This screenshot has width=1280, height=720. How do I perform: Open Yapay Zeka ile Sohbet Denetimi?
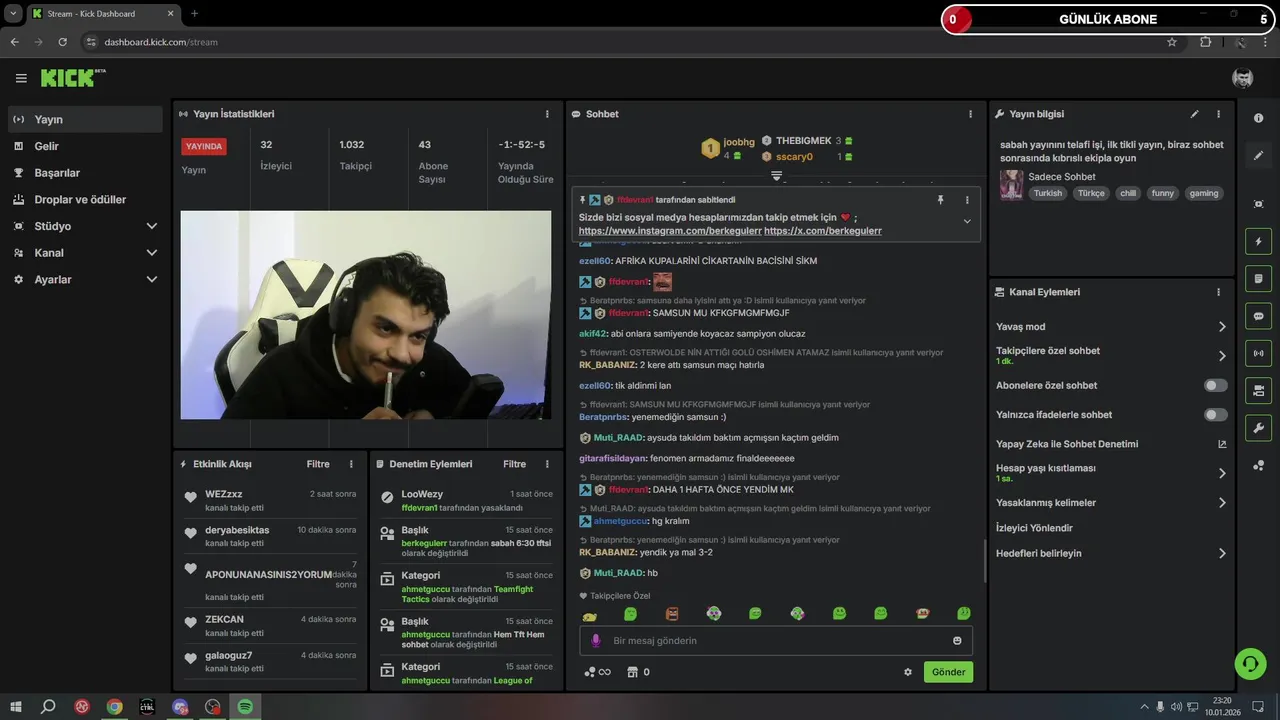(1111, 444)
